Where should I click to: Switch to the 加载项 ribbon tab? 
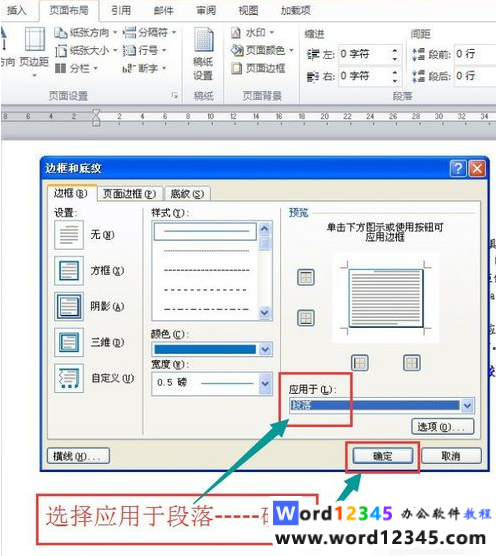click(x=296, y=11)
